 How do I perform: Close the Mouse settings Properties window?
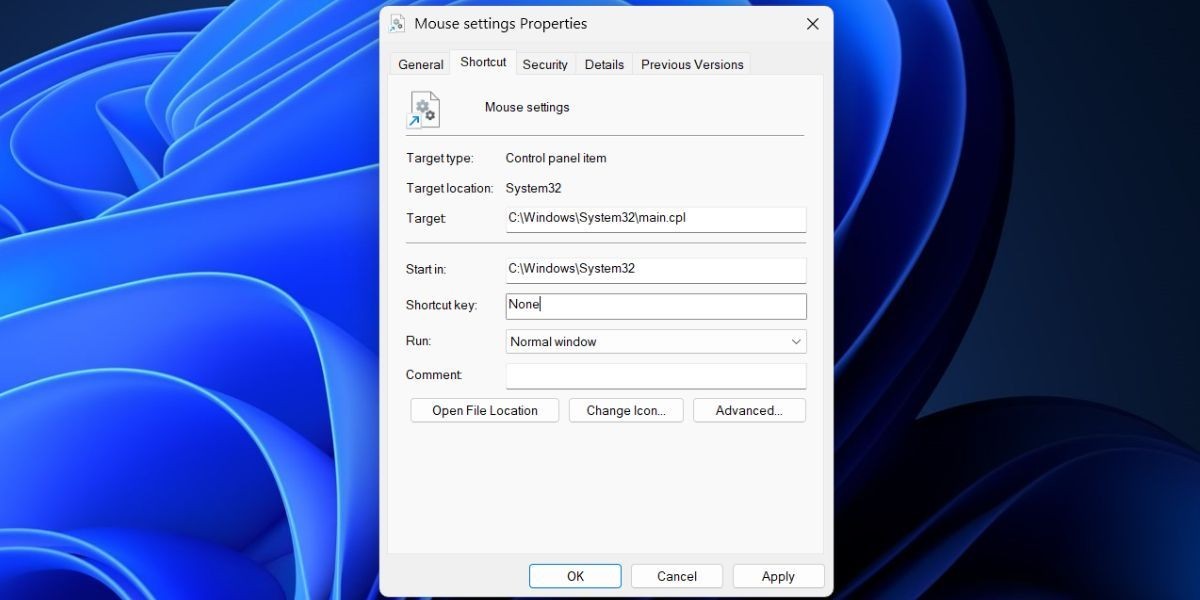[x=810, y=24]
